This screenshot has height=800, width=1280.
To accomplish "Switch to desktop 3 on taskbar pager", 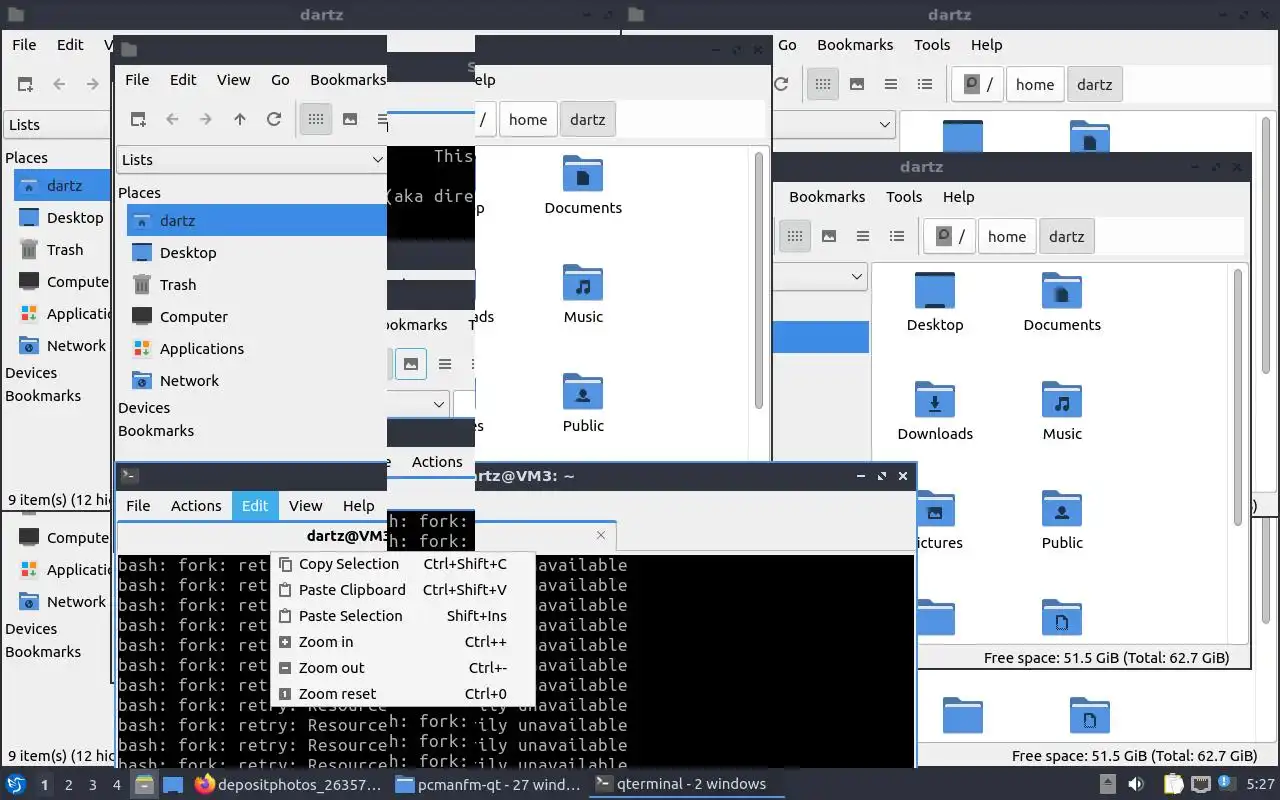I will point(93,784).
